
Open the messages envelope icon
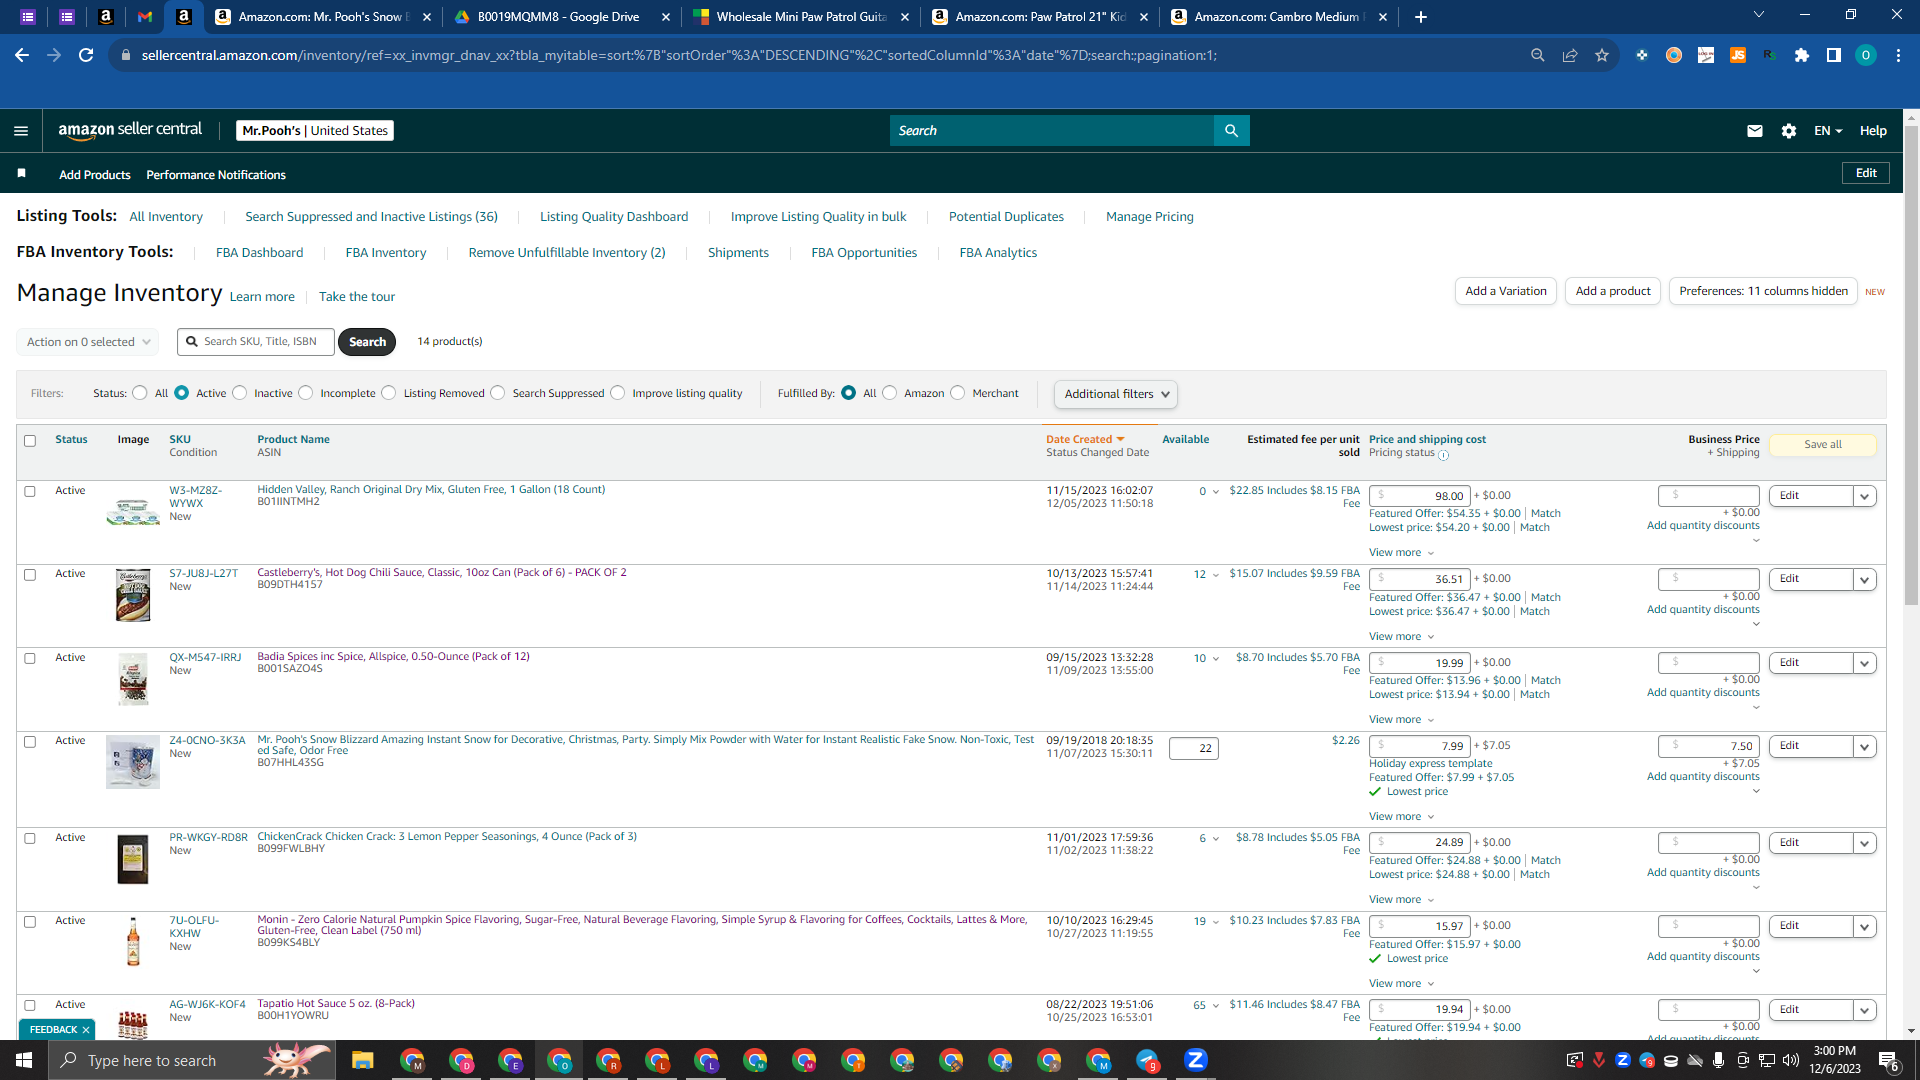[1754, 131]
